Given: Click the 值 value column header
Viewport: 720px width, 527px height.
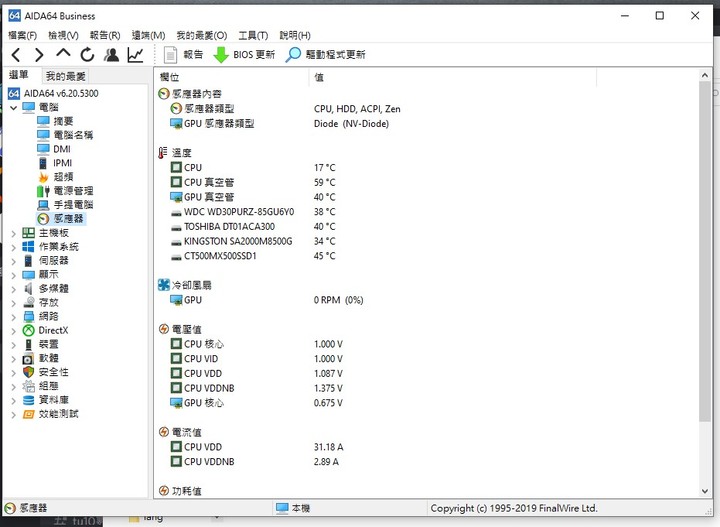Looking at the screenshot, I should (x=453, y=77).
